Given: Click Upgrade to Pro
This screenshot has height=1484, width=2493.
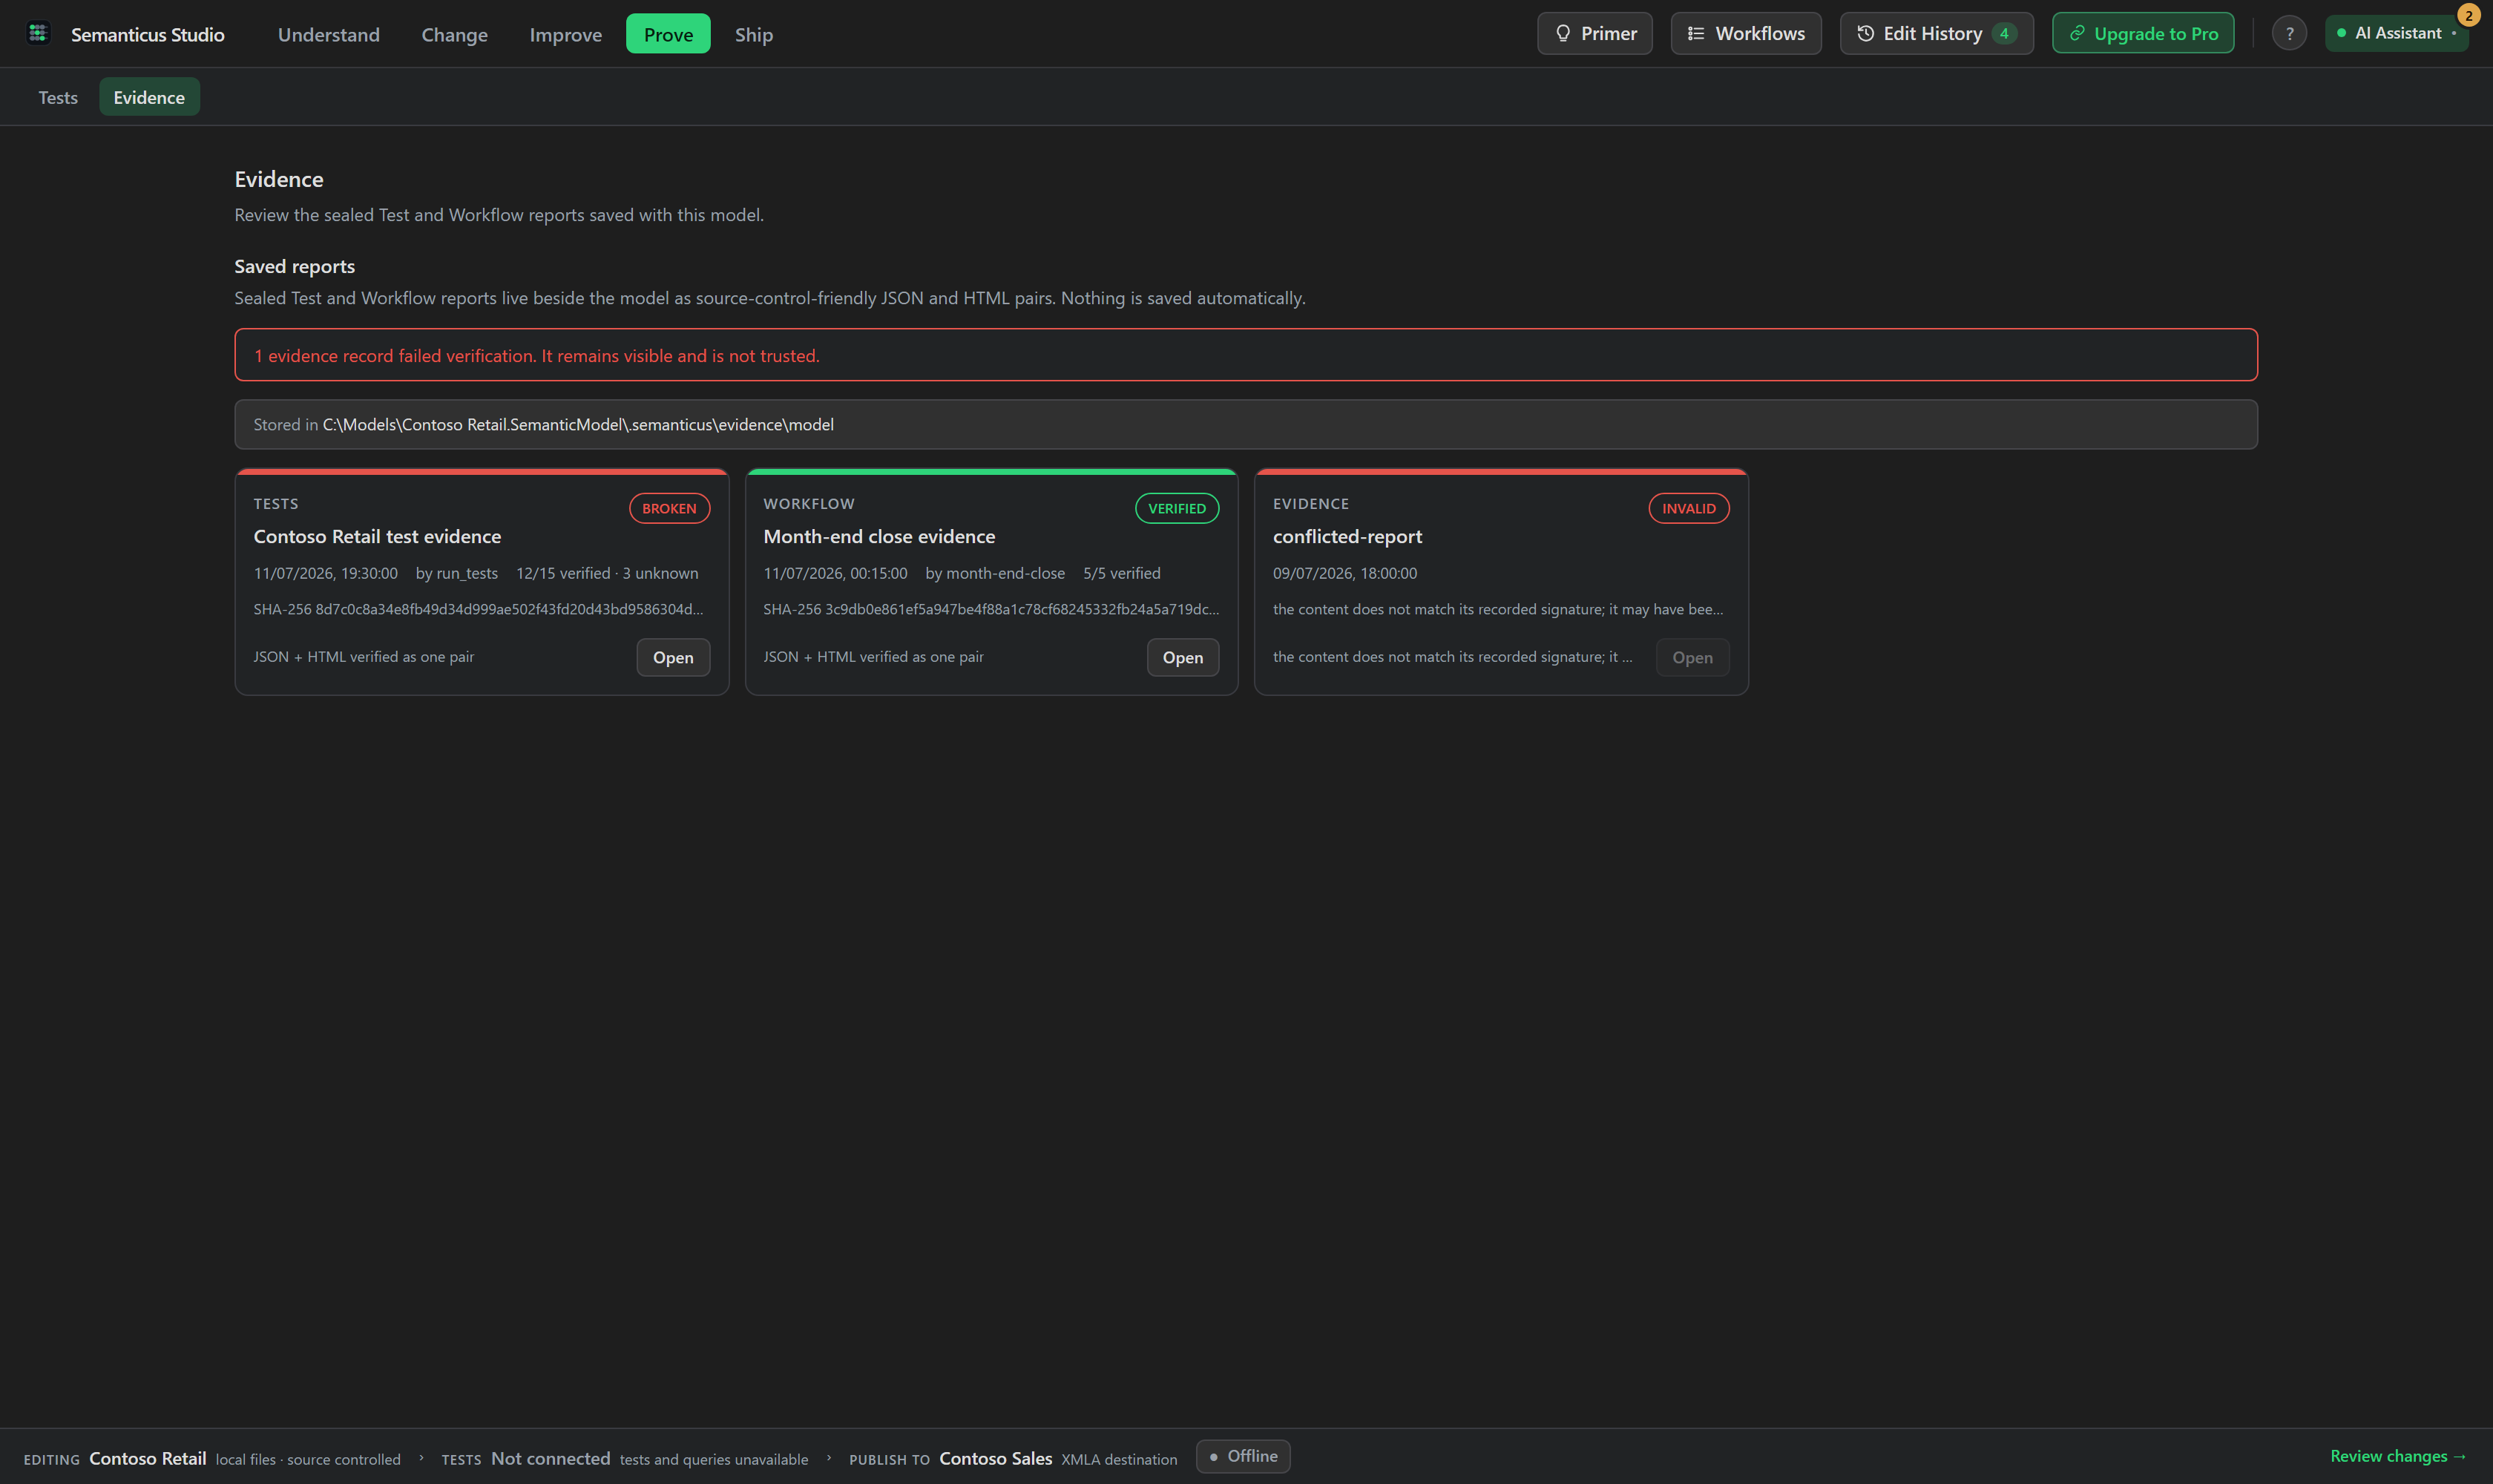Looking at the screenshot, I should (x=2143, y=33).
